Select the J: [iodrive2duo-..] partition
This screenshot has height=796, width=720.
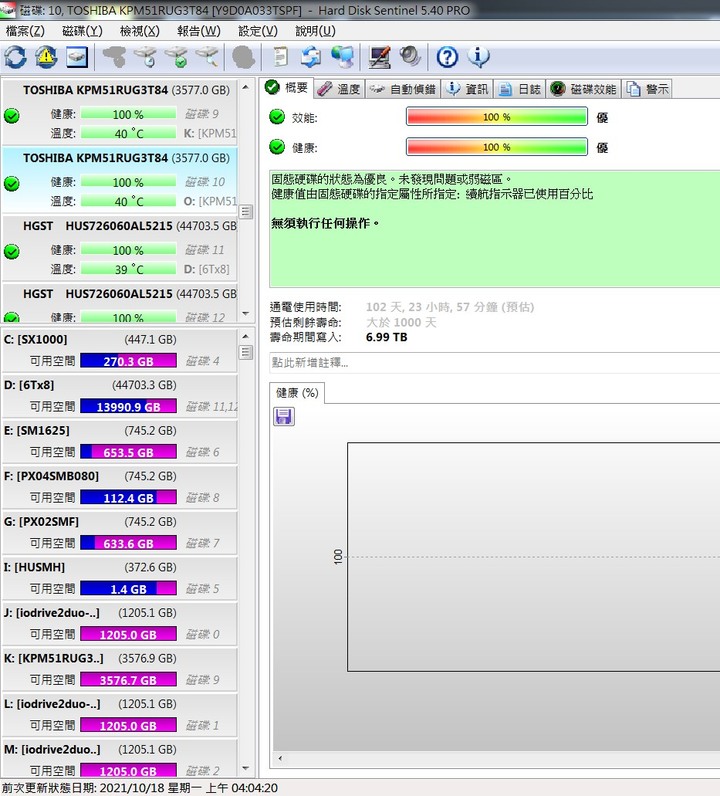(x=120, y=624)
